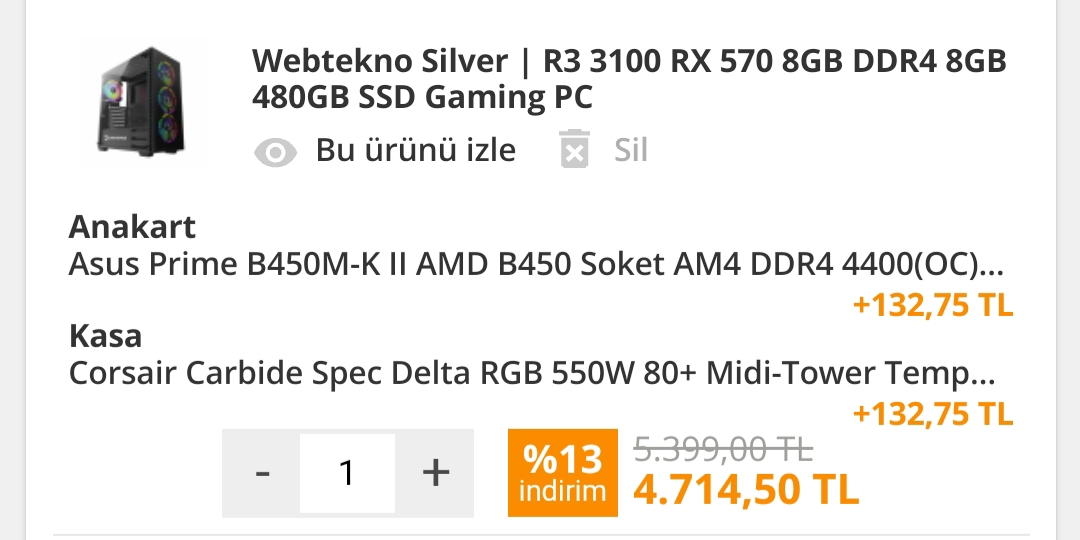Expand the truncated Corsair case description ellipsis
The height and width of the screenshot is (540, 1080).
984,376
